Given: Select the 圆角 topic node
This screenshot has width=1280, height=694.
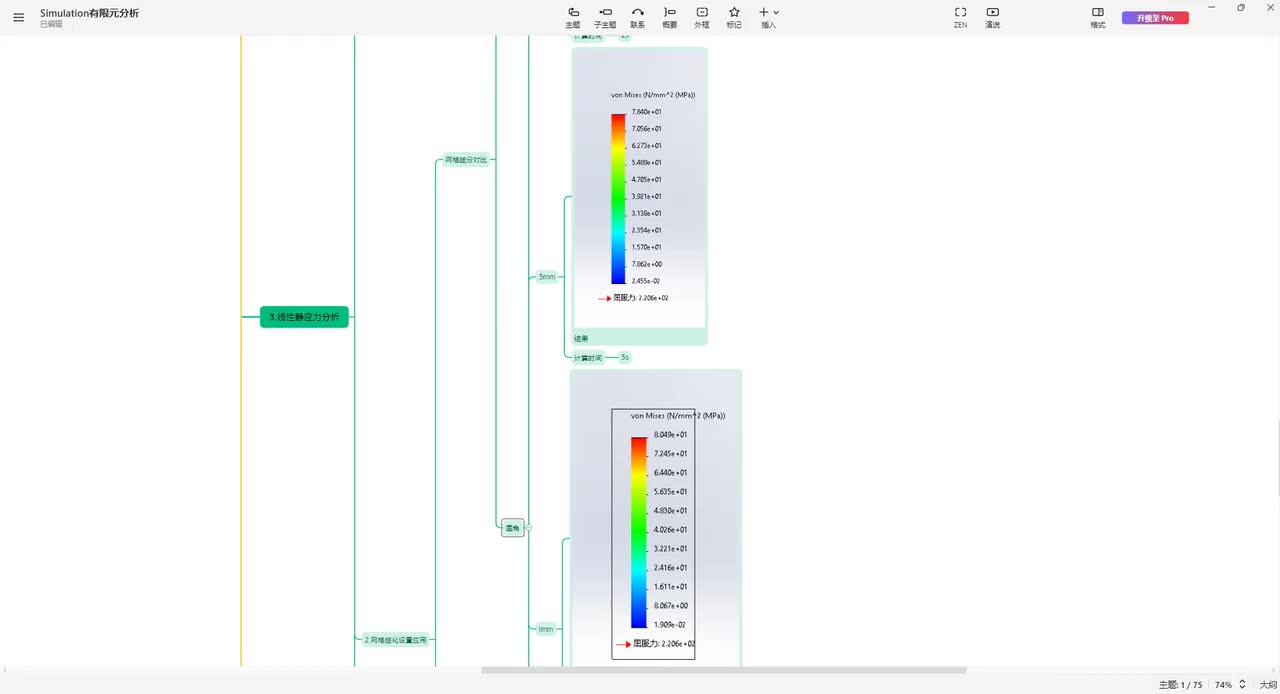Looking at the screenshot, I should tap(513, 528).
